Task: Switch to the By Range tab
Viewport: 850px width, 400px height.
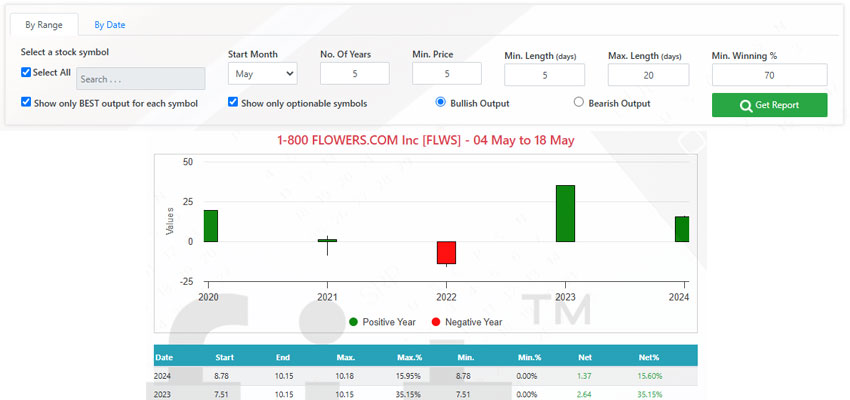Action: (x=44, y=24)
